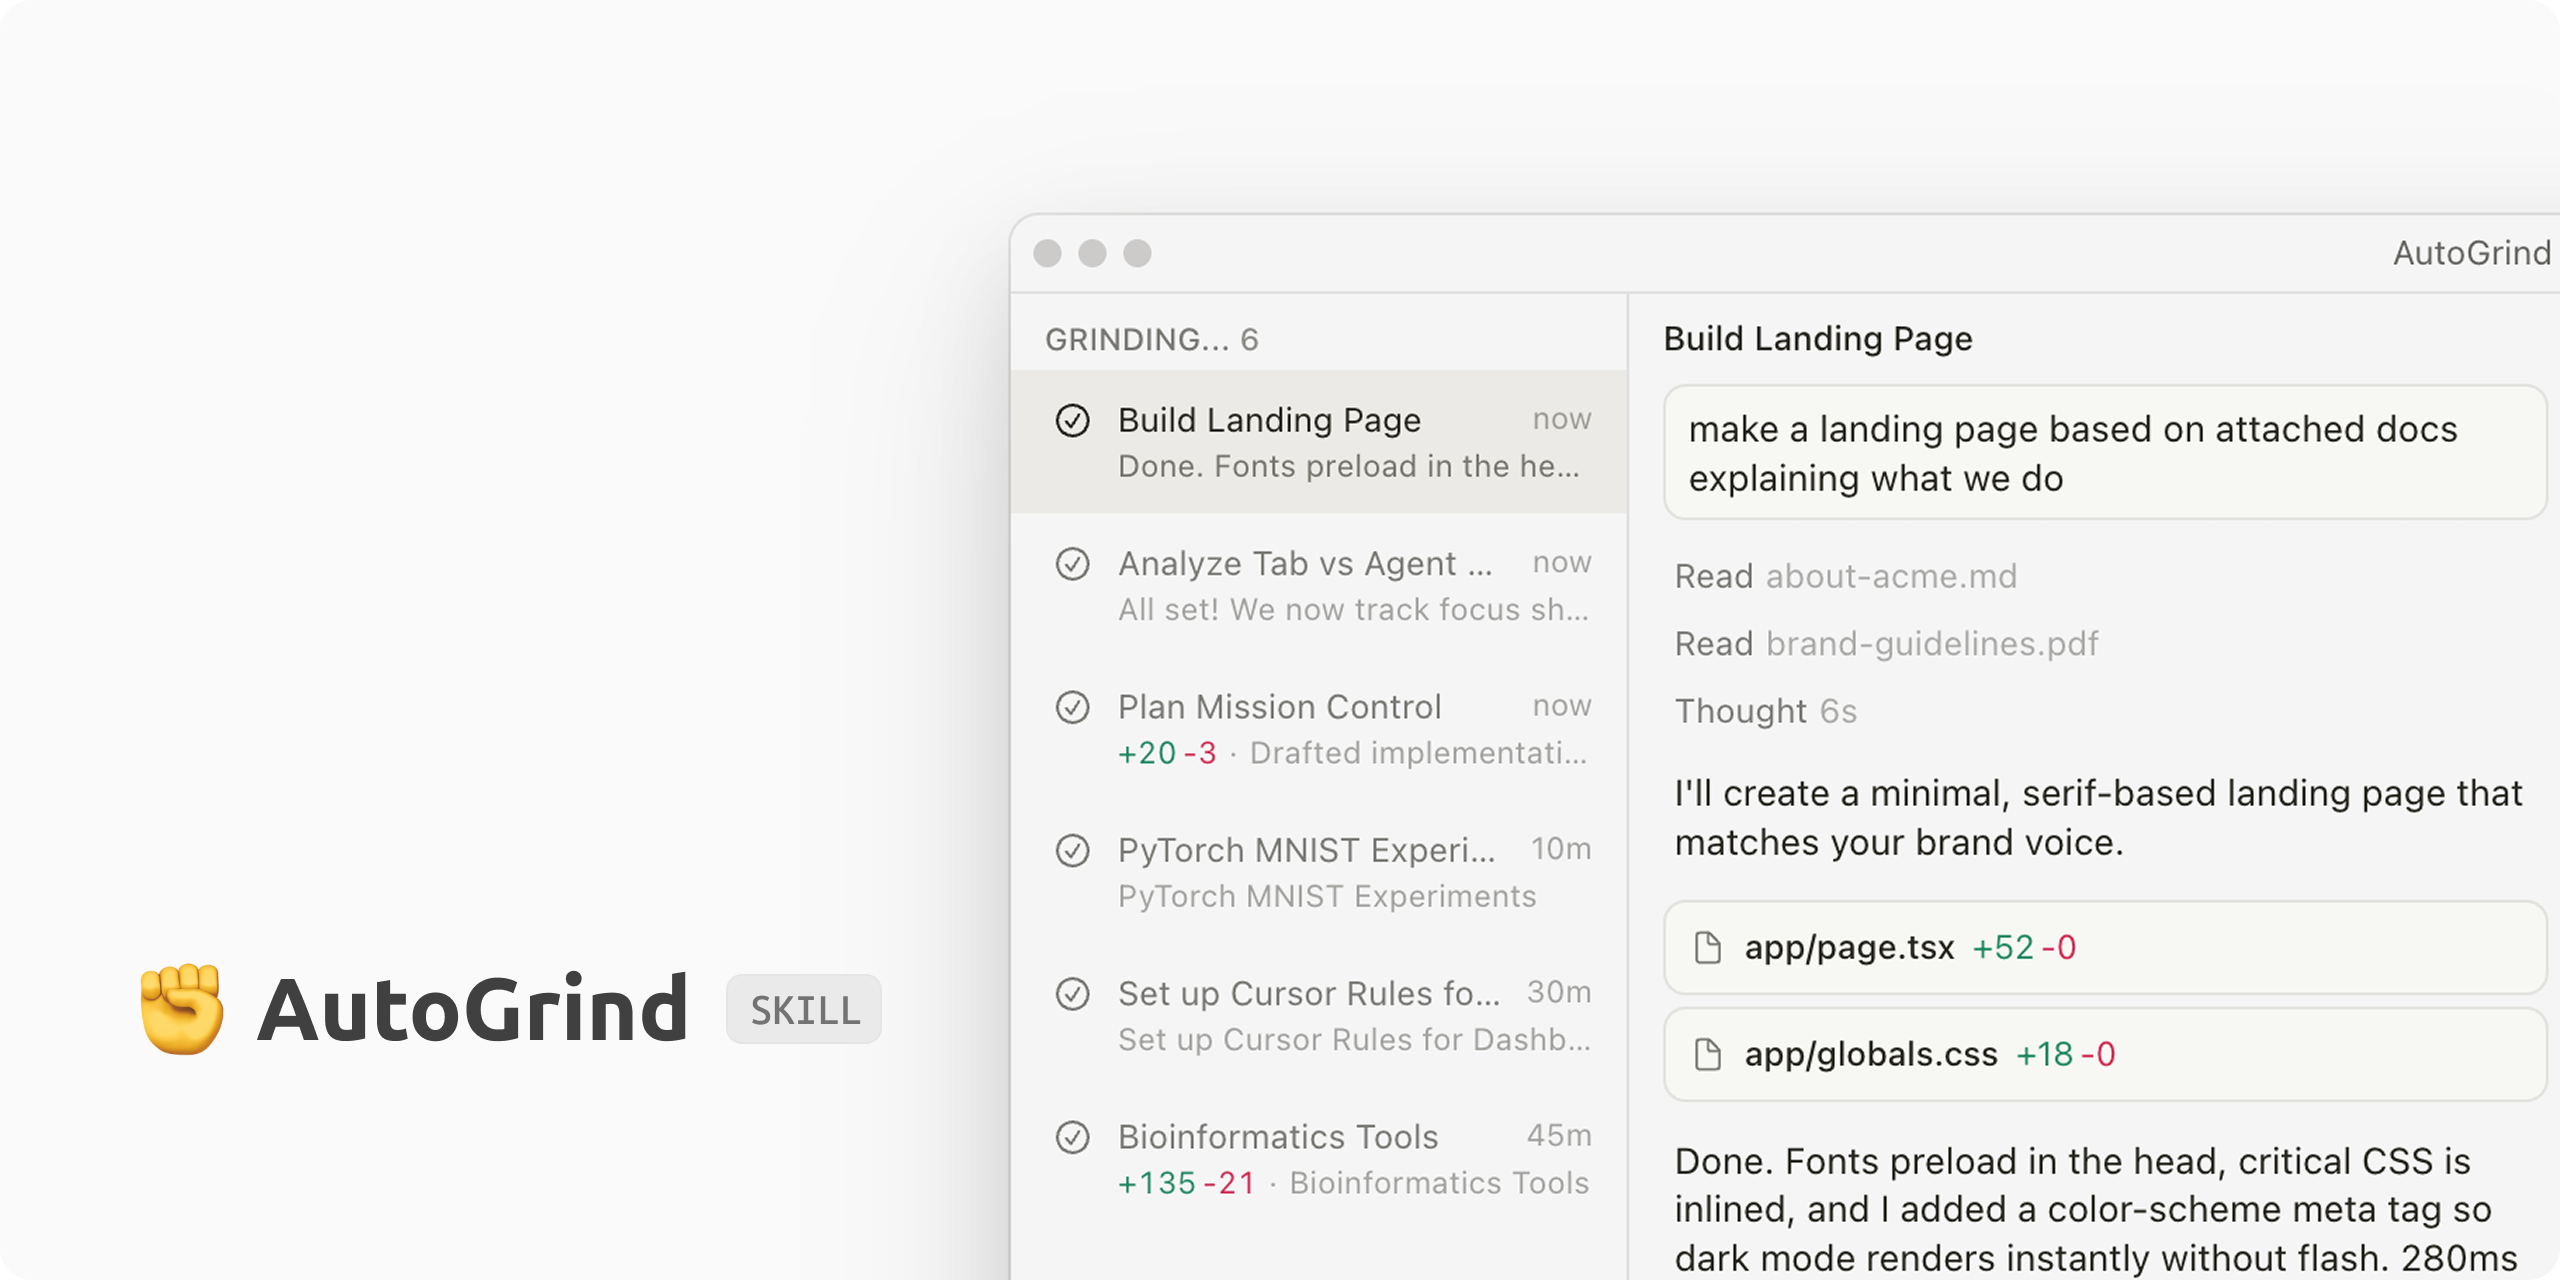2560x1280 pixels.
Task: Click the check circle next to Analyze Tab vs Agent
Action: (1074, 565)
